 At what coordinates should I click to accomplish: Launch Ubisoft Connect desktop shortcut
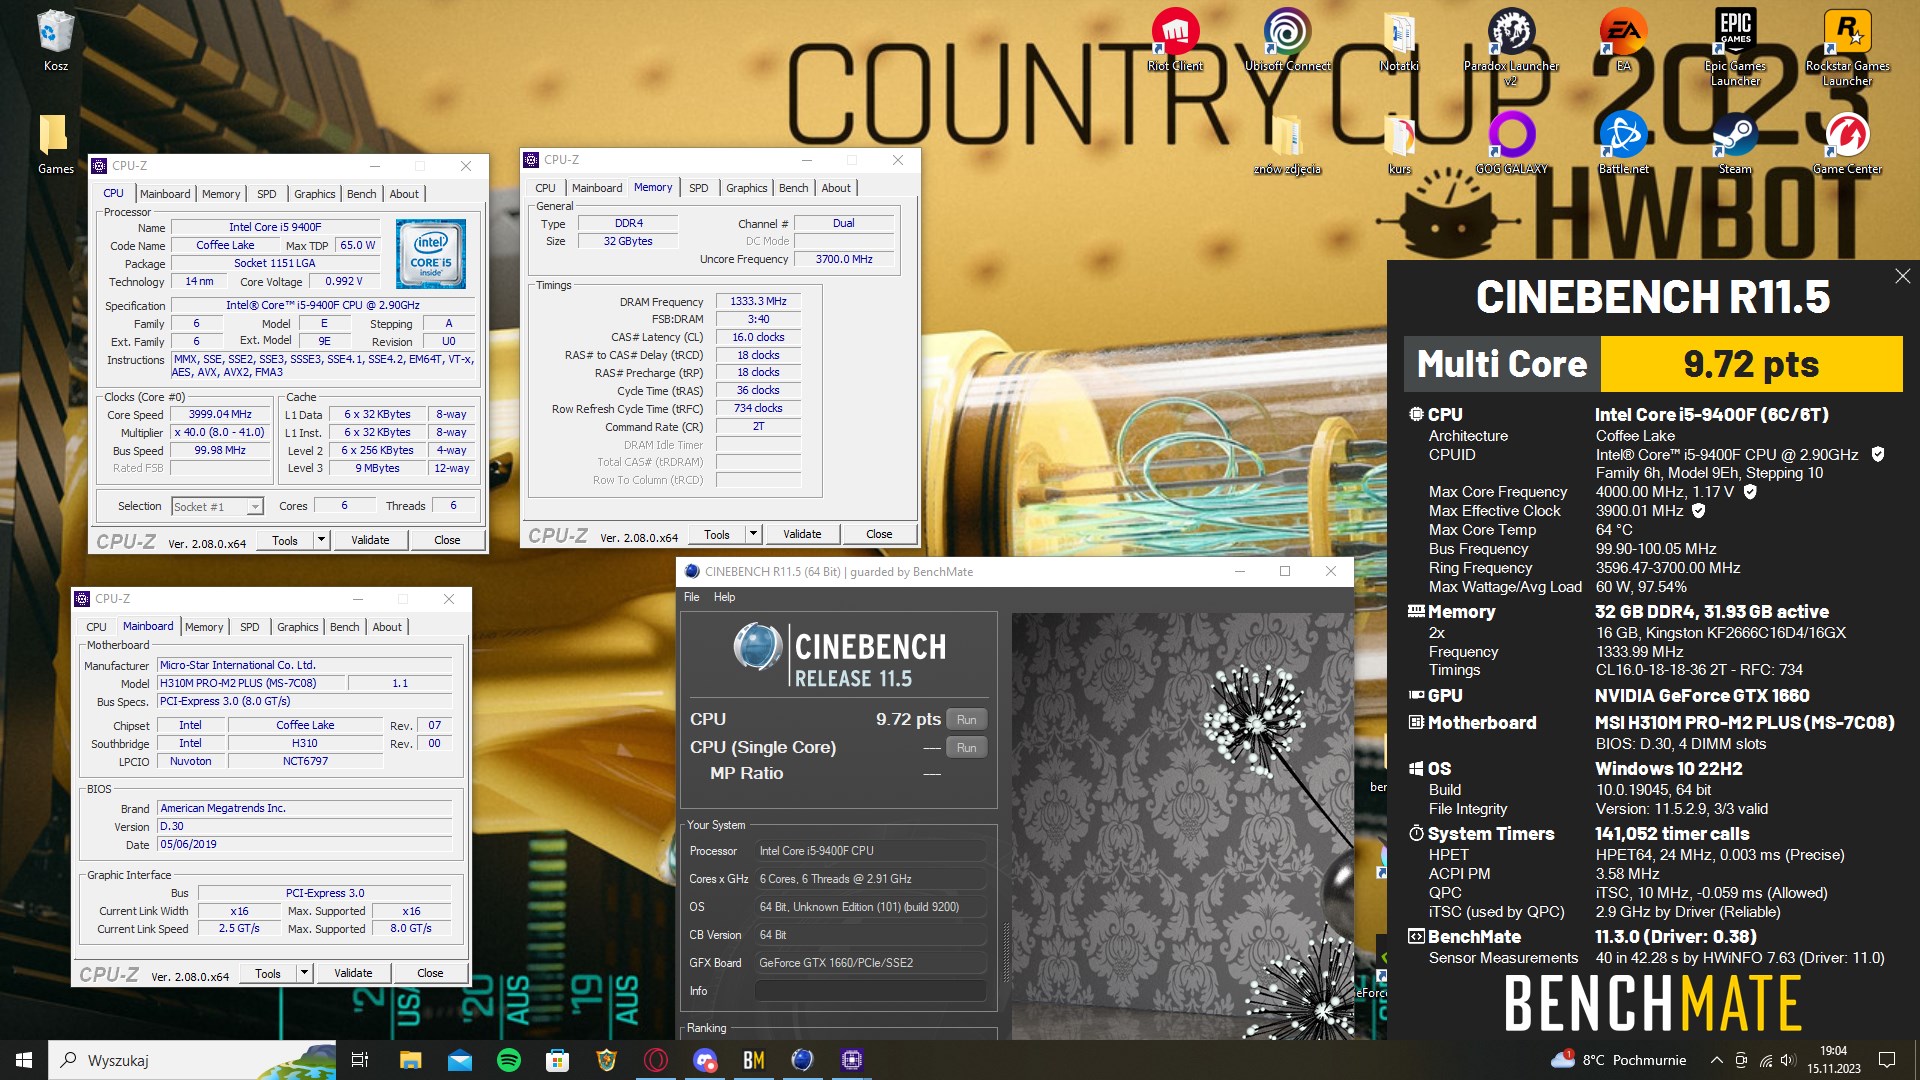1287,40
